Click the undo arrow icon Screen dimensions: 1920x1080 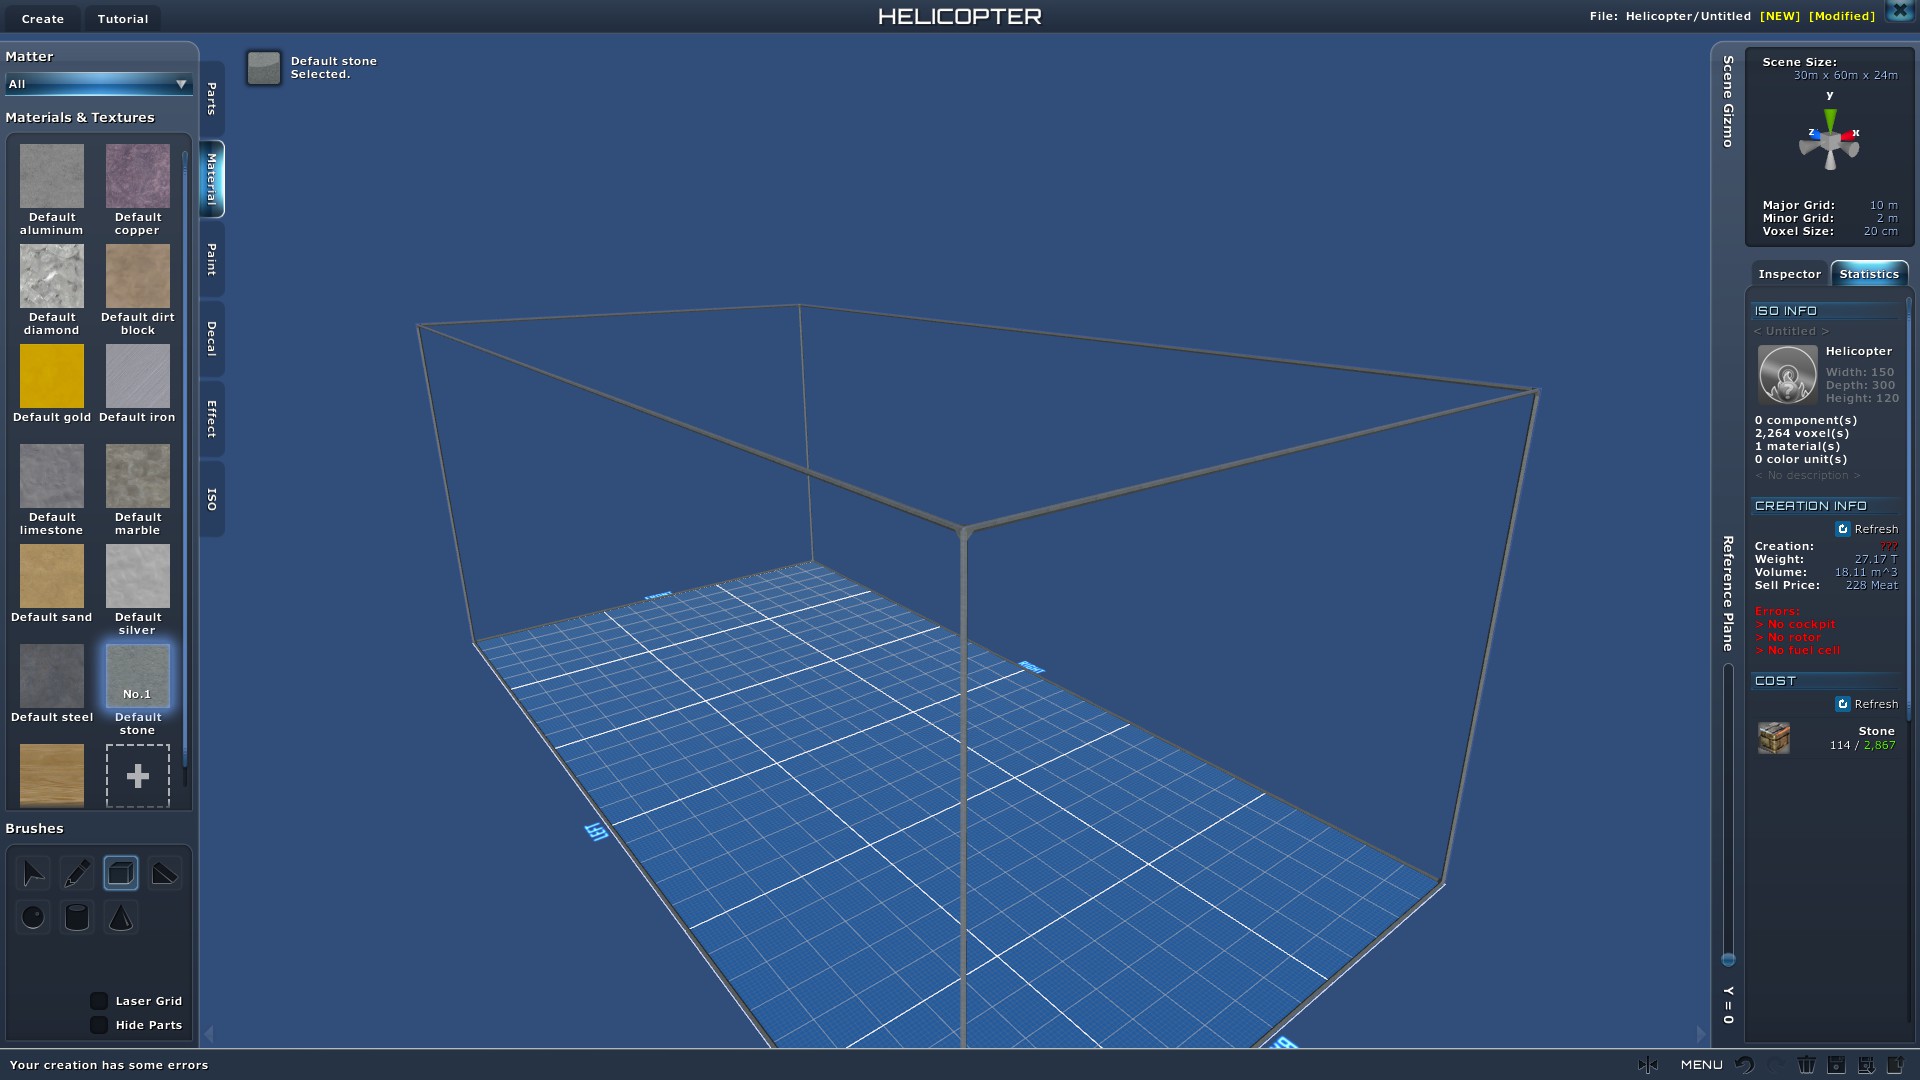[1745, 1065]
